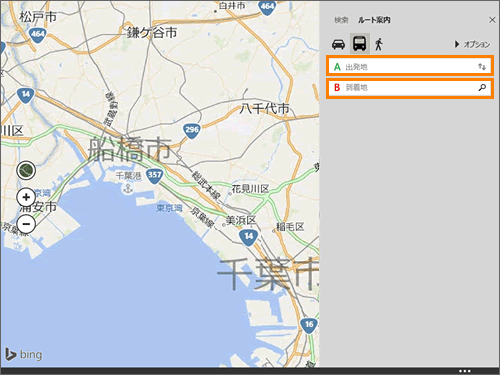
Task: Click the 松戸市 label on map
Action: [38, 17]
